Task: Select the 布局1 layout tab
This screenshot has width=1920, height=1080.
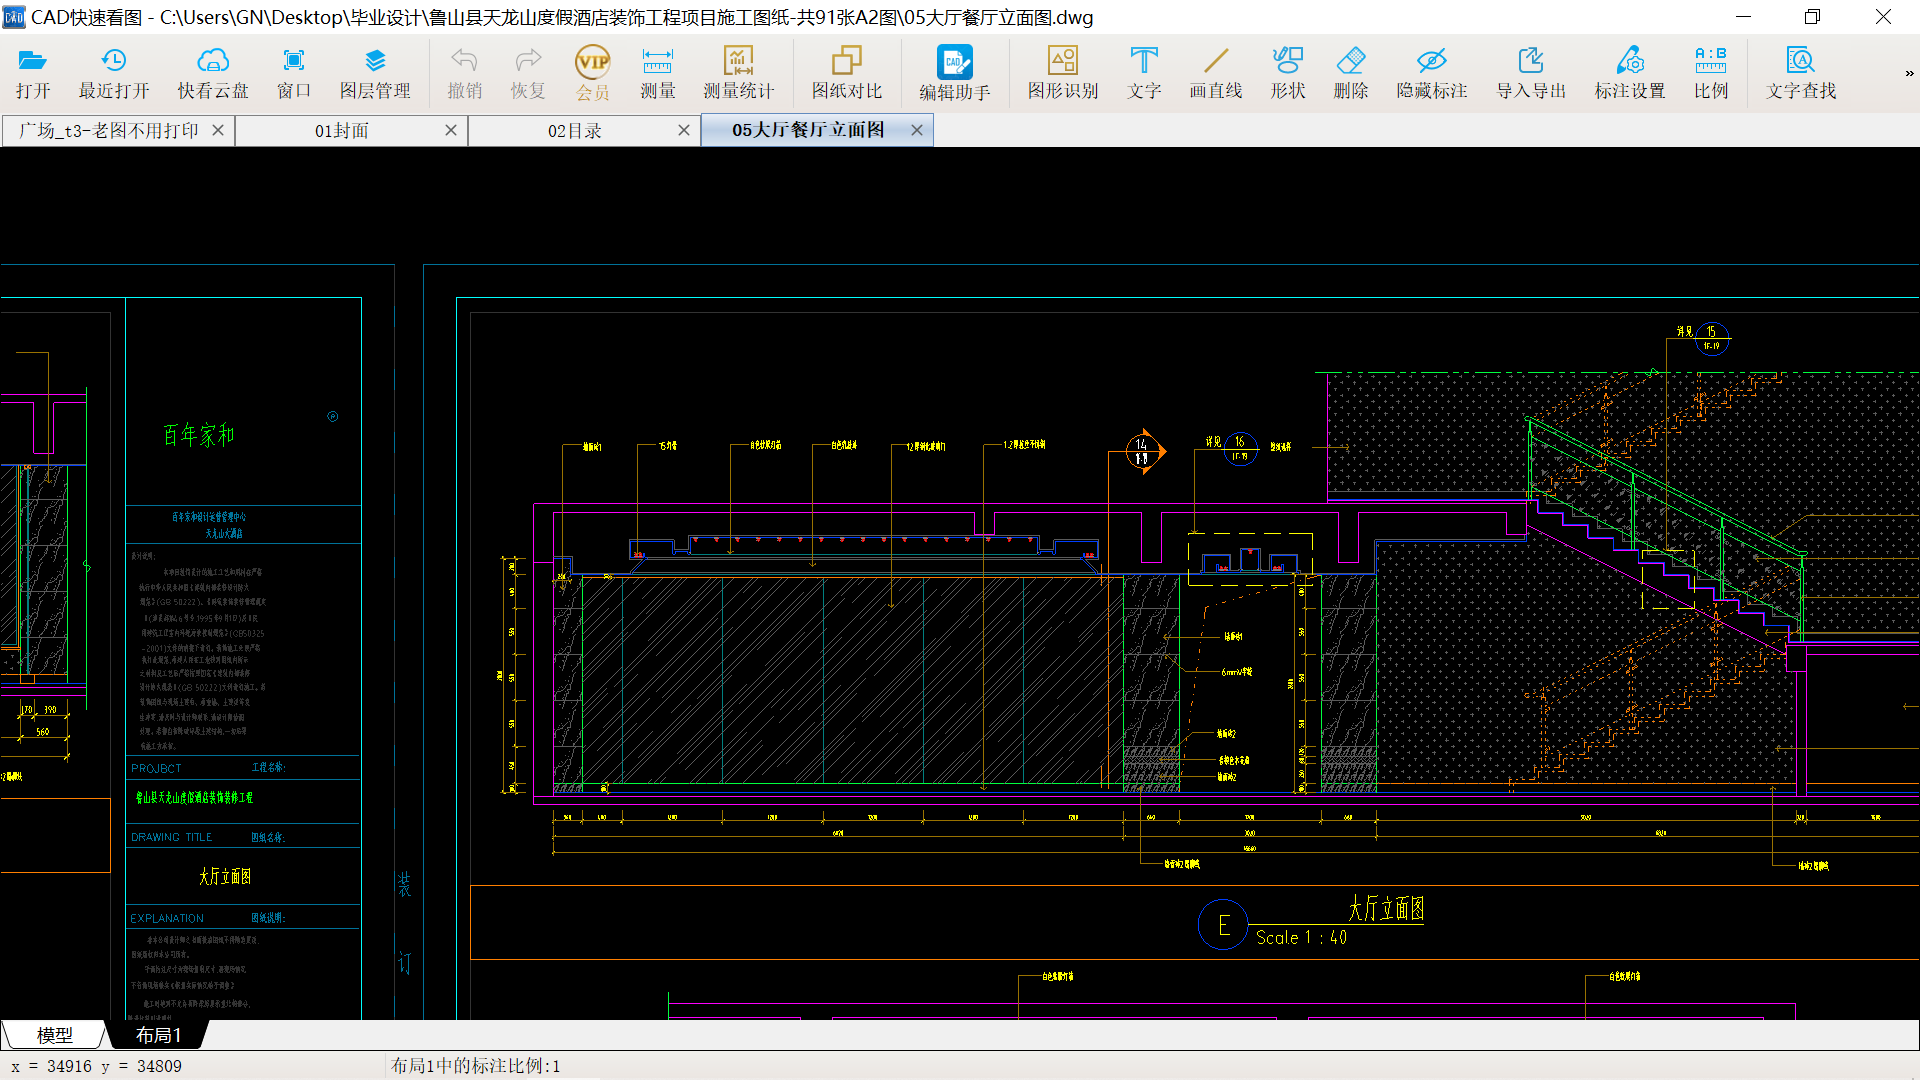Action: [x=158, y=1035]
